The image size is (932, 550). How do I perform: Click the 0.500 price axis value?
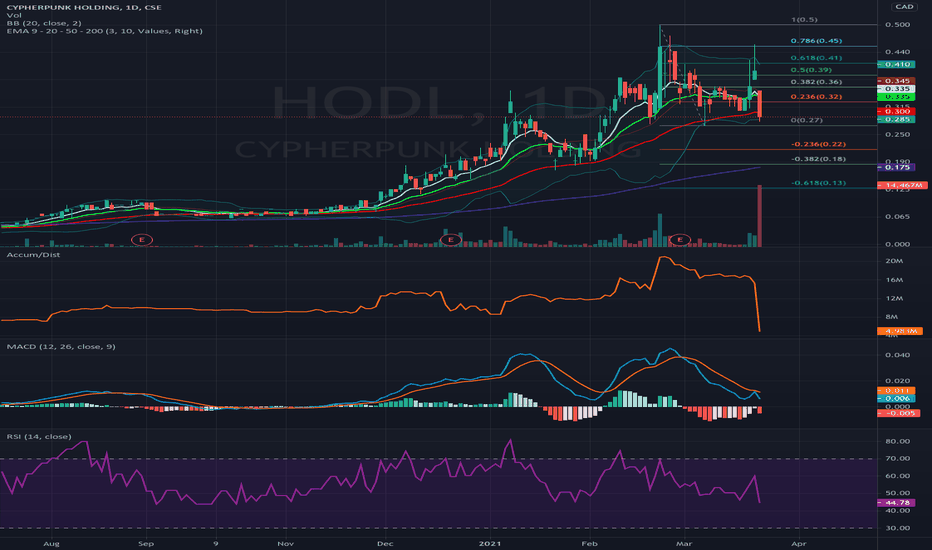[x=897, y=25]
